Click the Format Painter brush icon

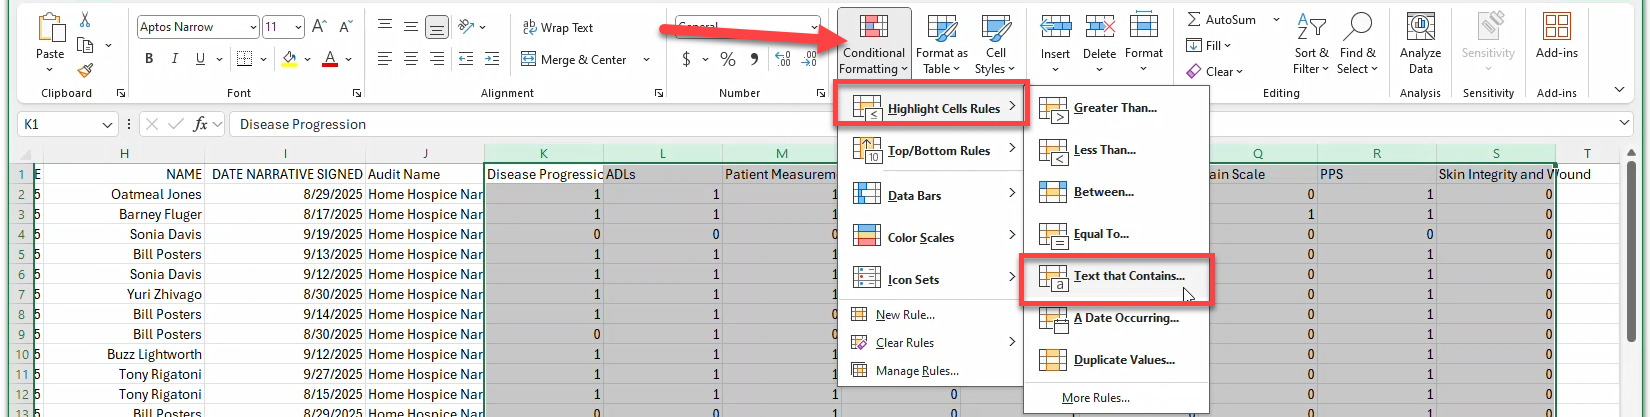tap(85, 70)
